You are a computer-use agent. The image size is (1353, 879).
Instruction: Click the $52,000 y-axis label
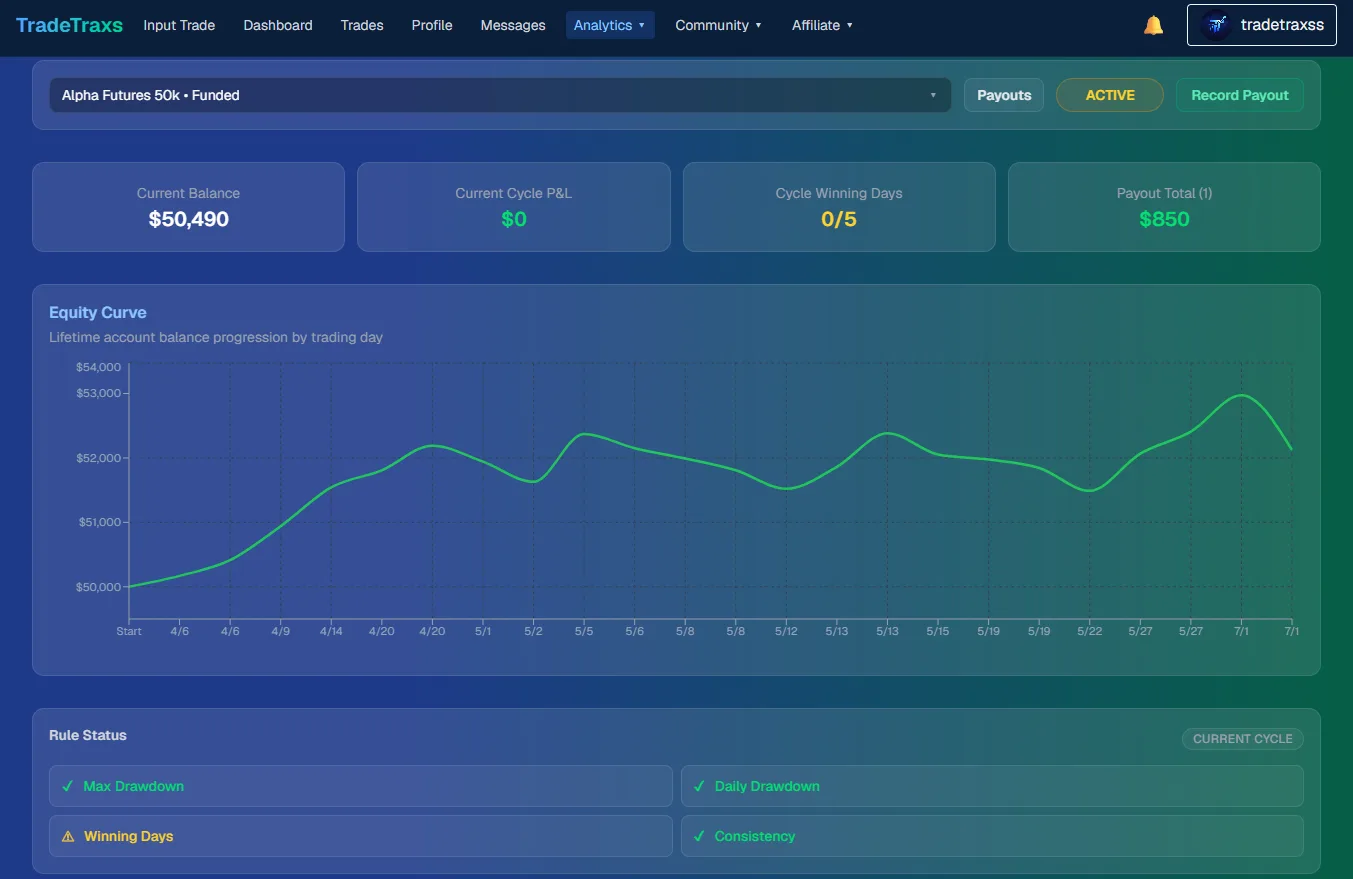[x=98, y=458]
